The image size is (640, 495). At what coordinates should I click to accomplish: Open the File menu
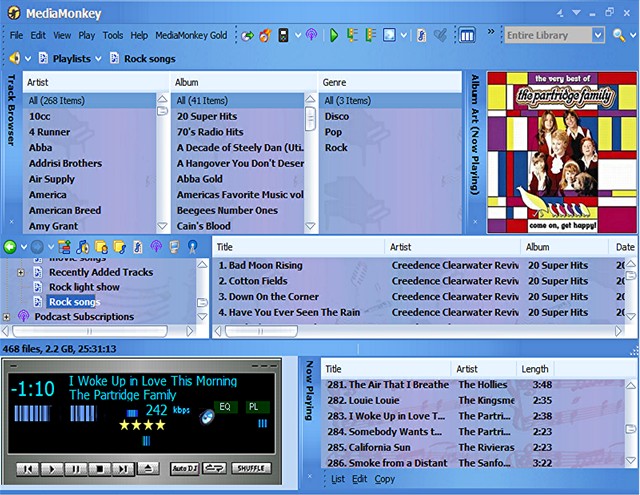pyautogui.click(x=16, y=36)
